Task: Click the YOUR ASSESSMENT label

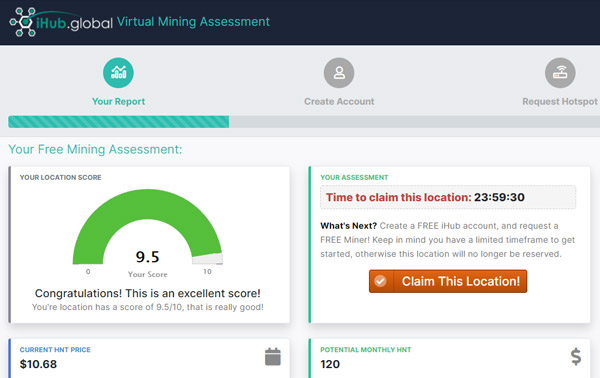Action: [x=354, y=178]
